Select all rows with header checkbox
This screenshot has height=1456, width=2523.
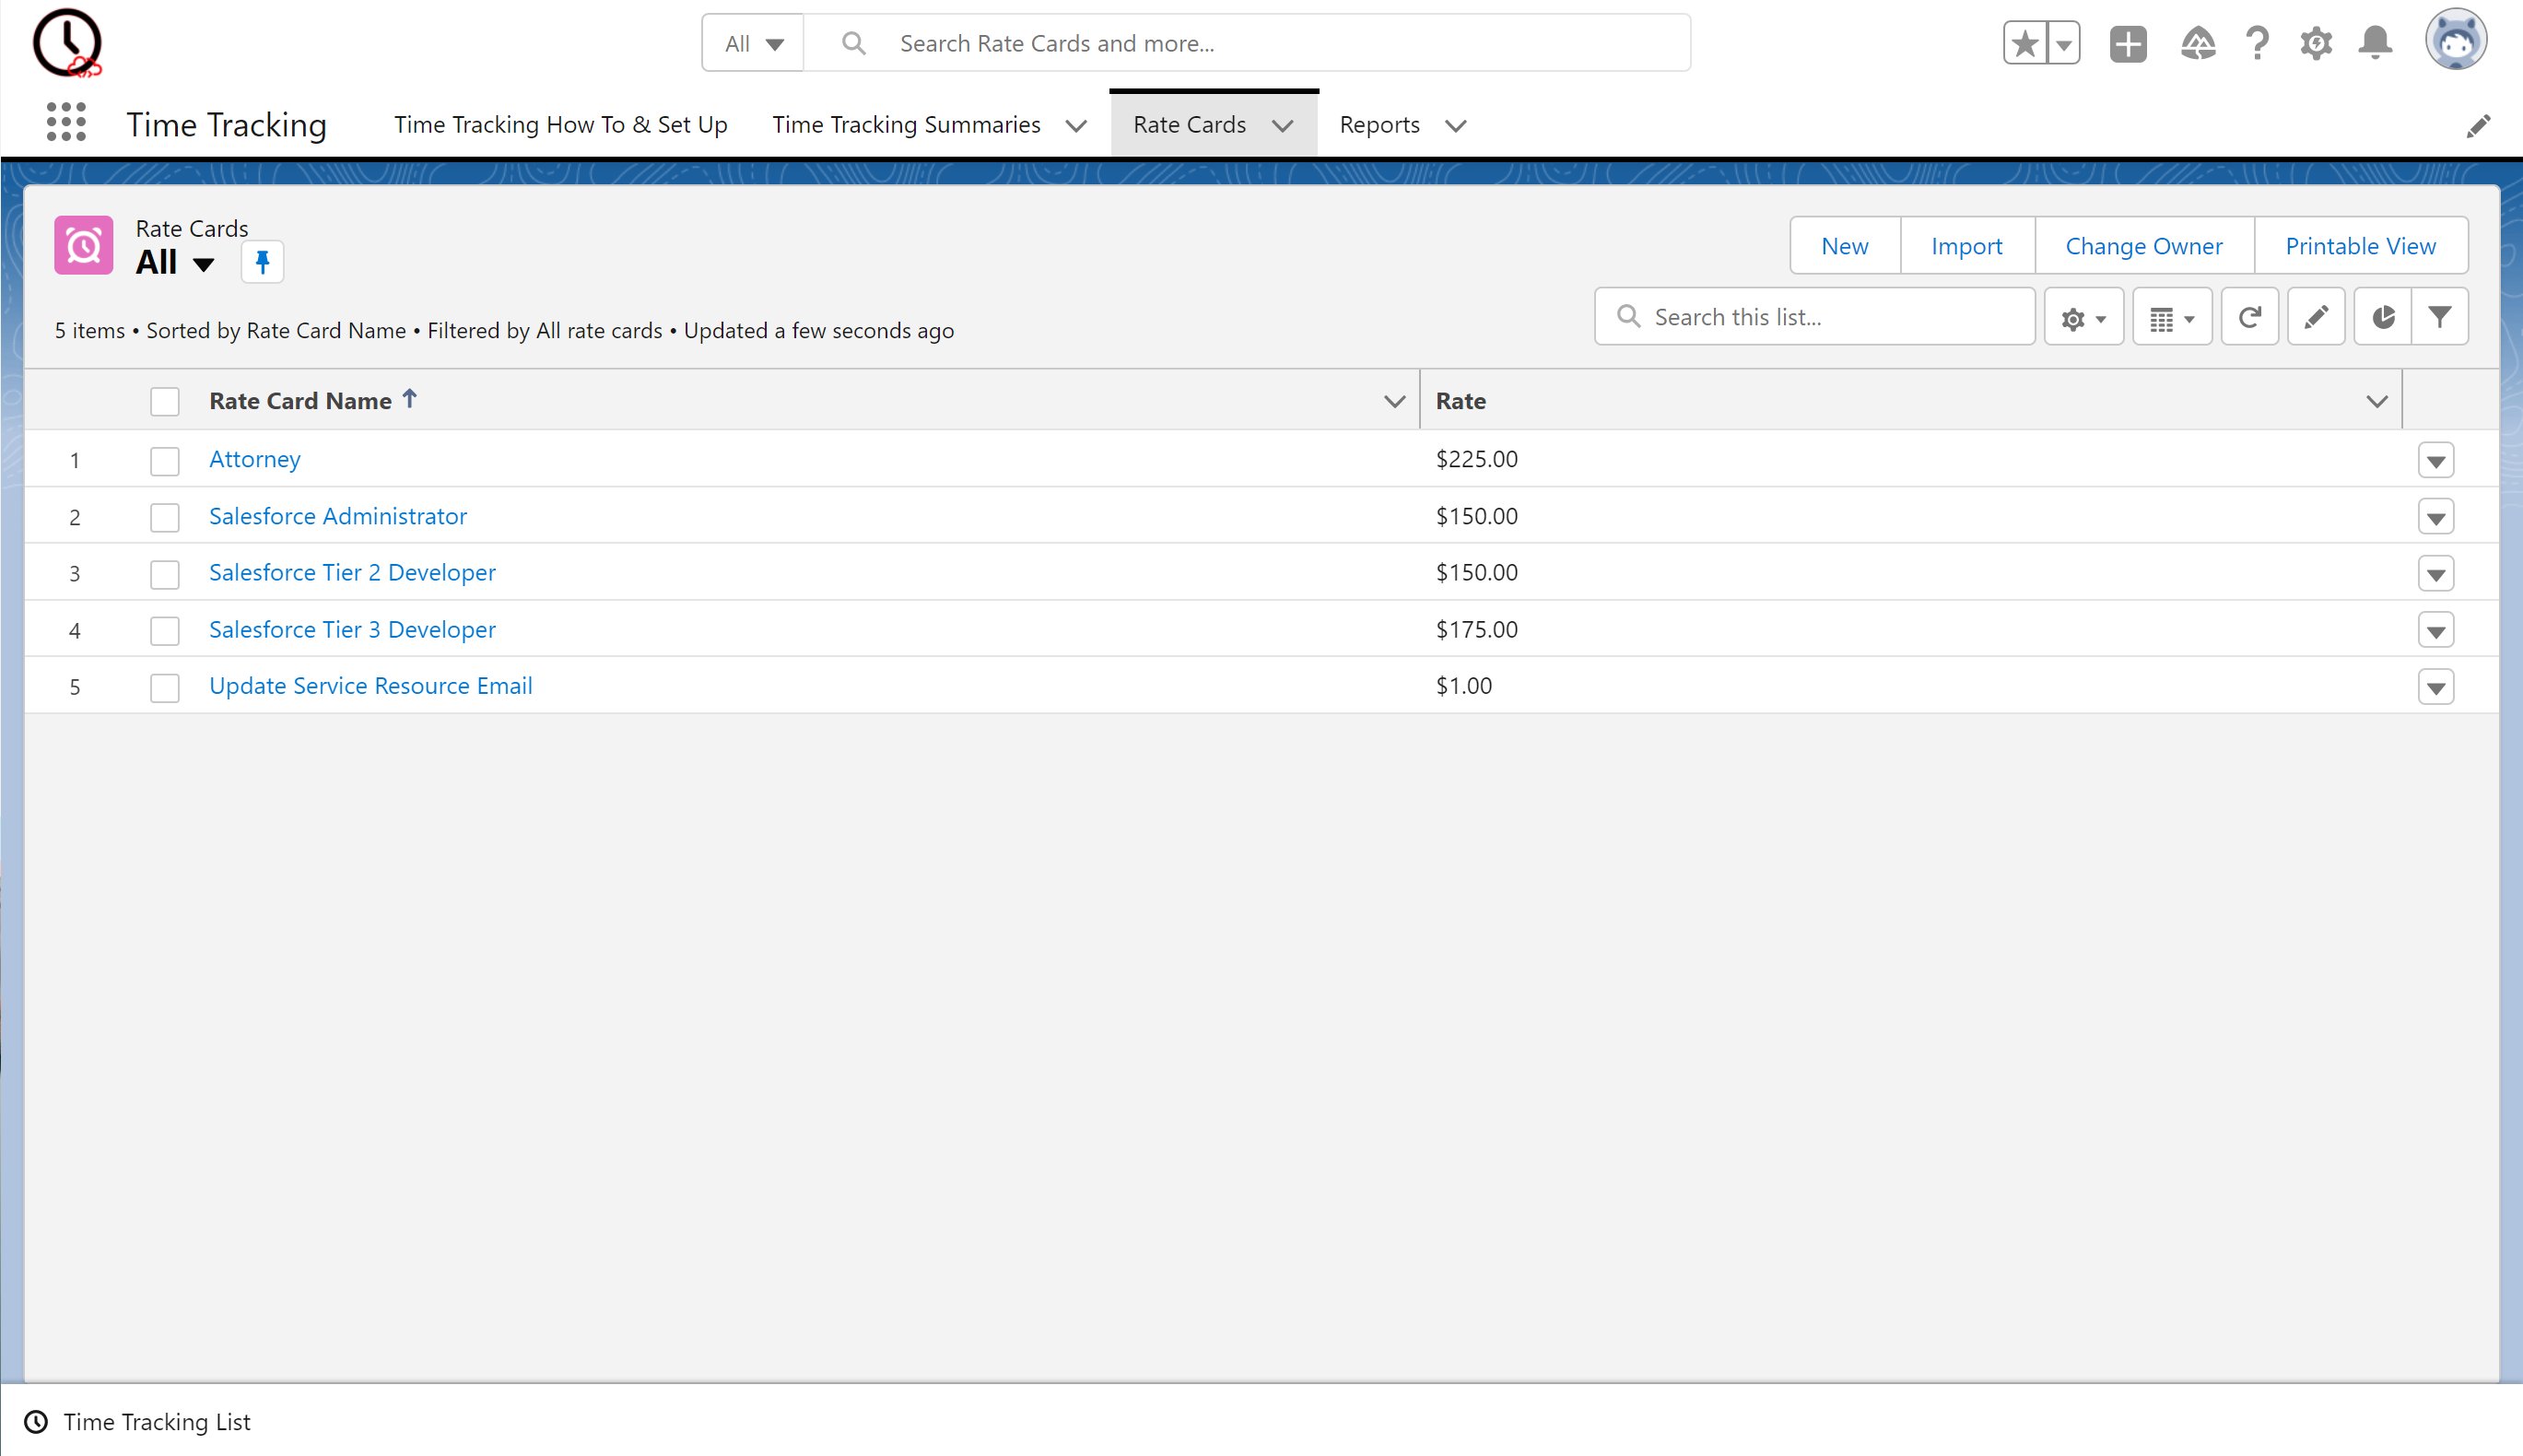[x=165, y=402]
